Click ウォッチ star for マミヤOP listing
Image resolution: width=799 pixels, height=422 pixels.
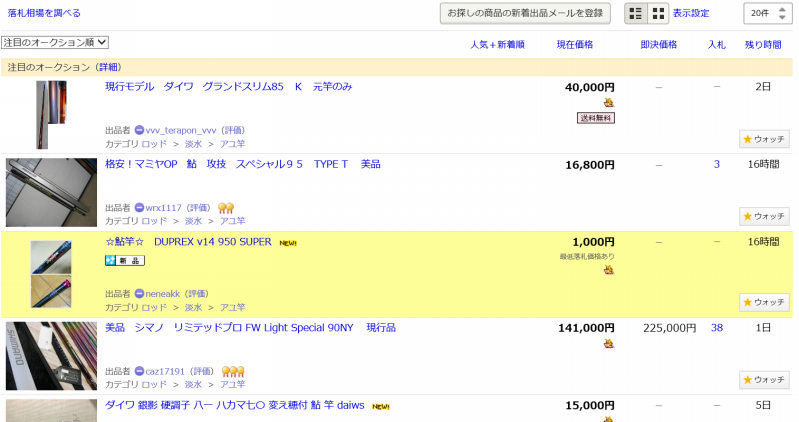click(x=764, y=216)
